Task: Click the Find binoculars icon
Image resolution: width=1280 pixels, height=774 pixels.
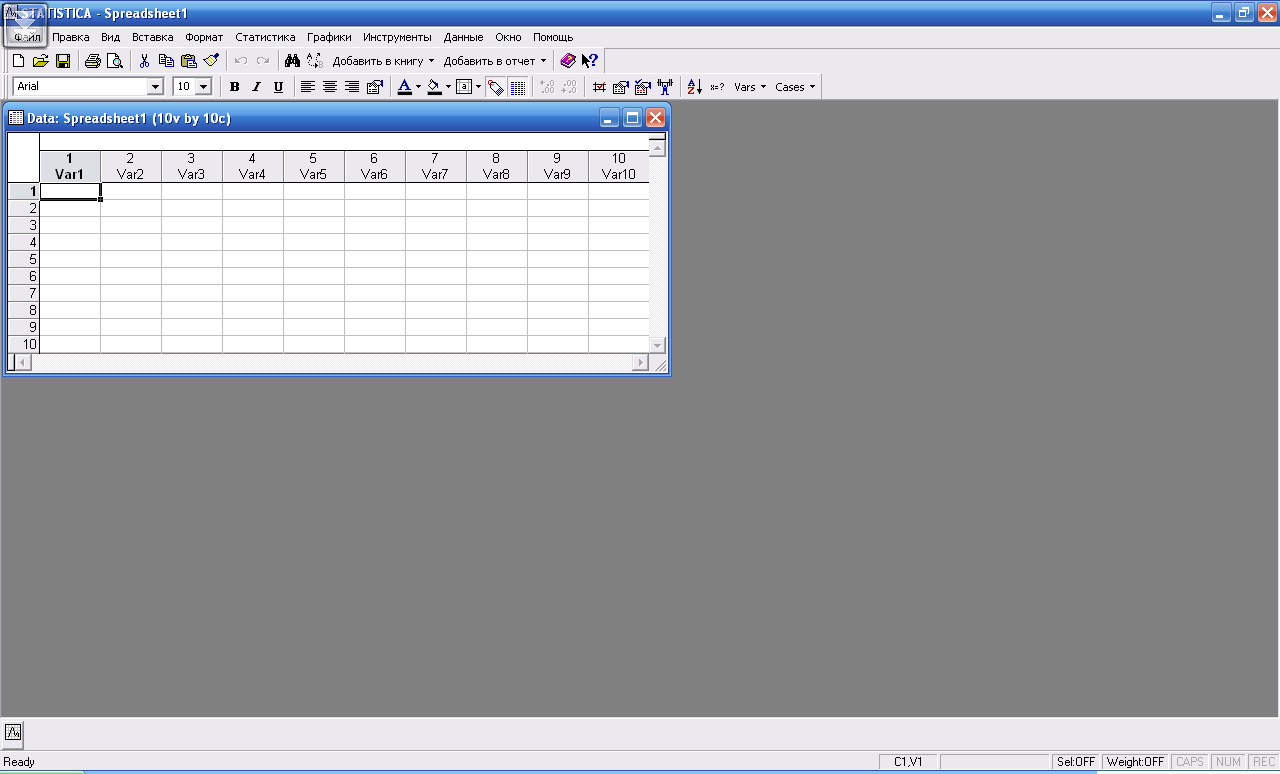Action: pyautogui.click(x=292, y=61)
